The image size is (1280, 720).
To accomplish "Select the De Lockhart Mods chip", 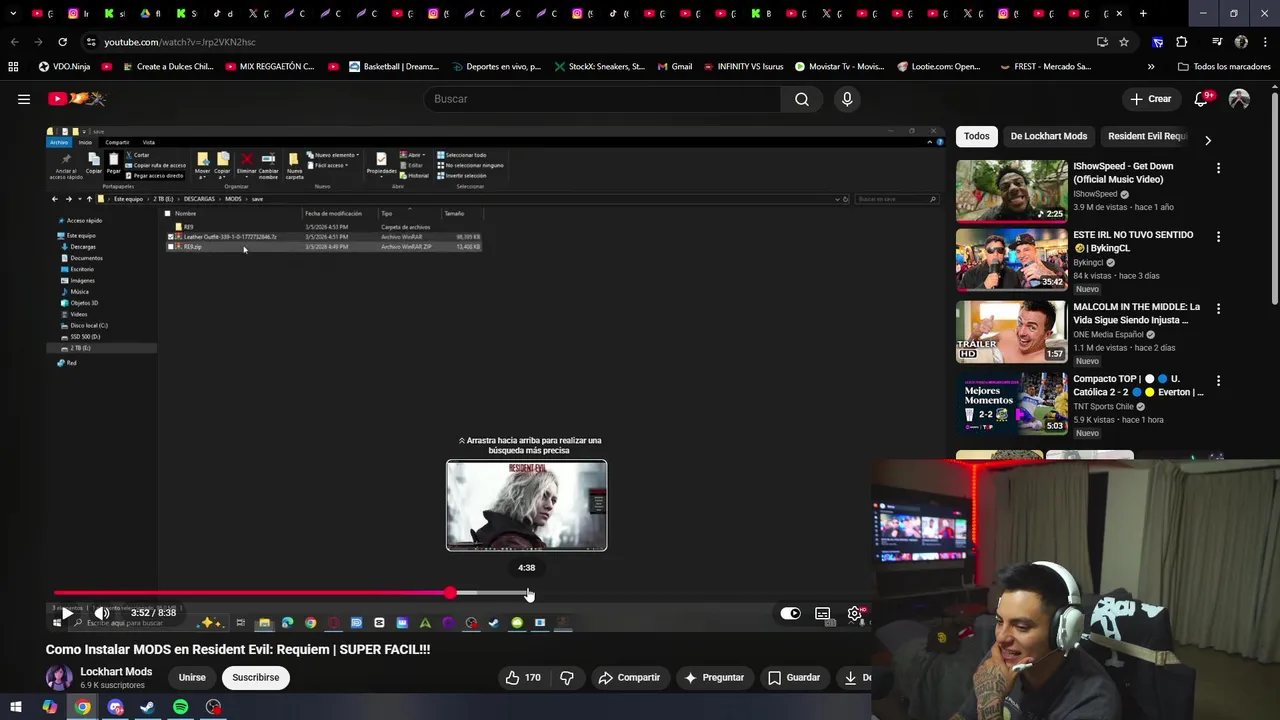I will [1049, 136].
